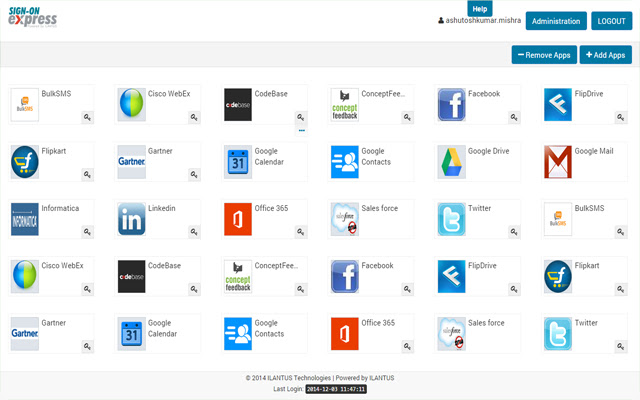Open BulkSMS icon beside the first Cisco WebEx
Viewport: 640px width, 400px height.
24,105
